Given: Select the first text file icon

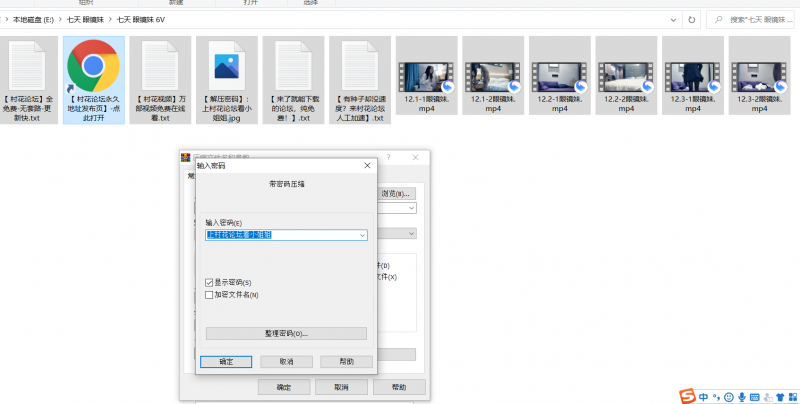Looking at the screenshot, I should point(28,66).
